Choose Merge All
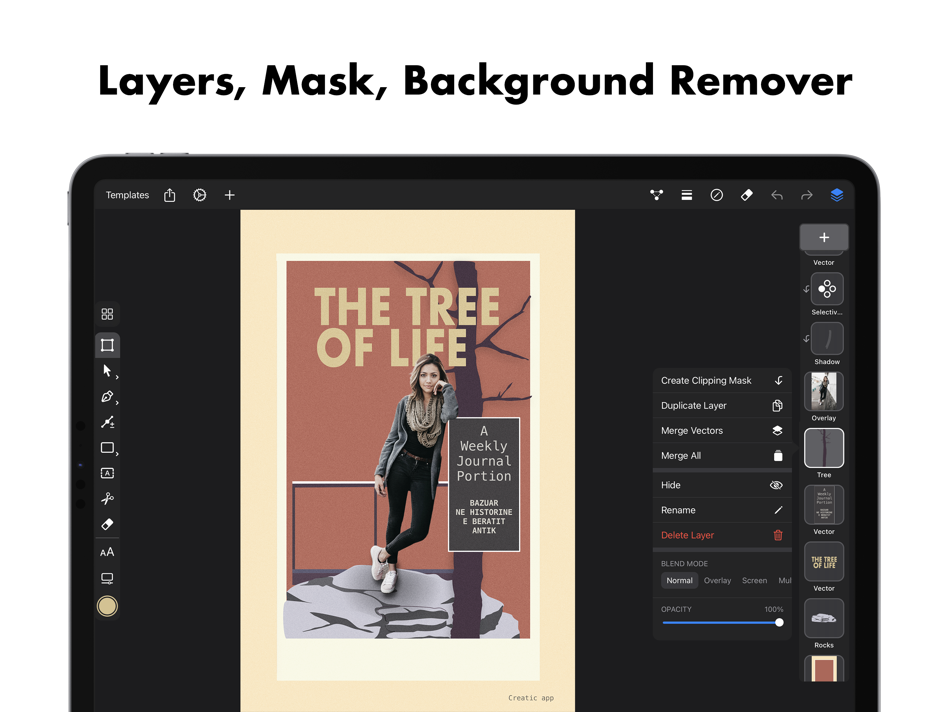The image size is (950, 712). tap(722, 456)
